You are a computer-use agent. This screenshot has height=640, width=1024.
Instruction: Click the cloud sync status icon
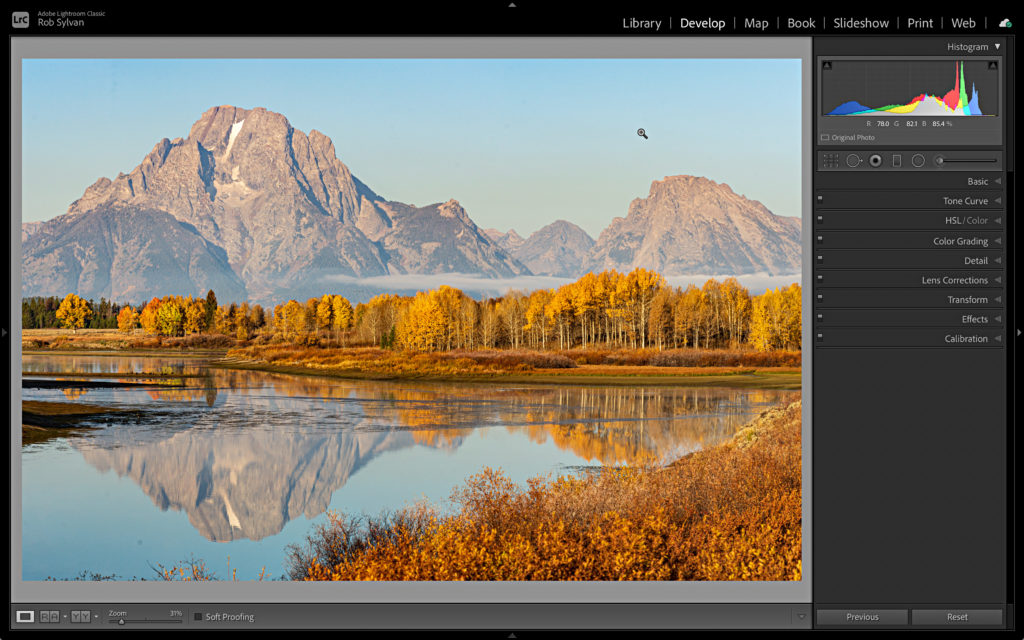(1004, 23)
